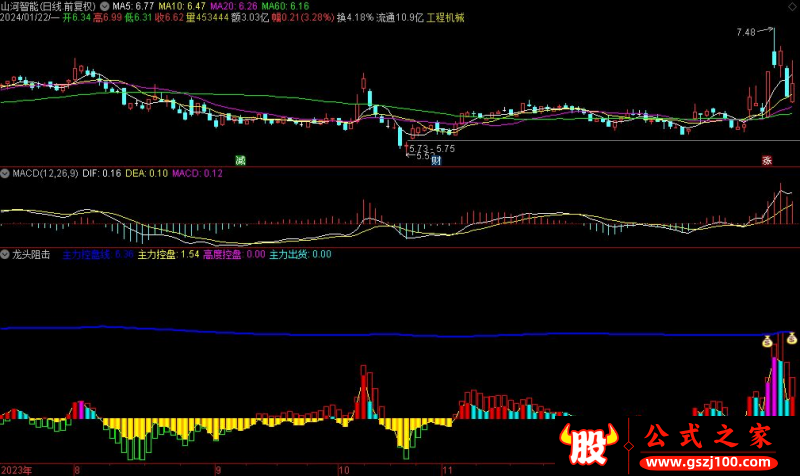Click the blue 主力控盘线 line in bottom panel

[300, 332]
